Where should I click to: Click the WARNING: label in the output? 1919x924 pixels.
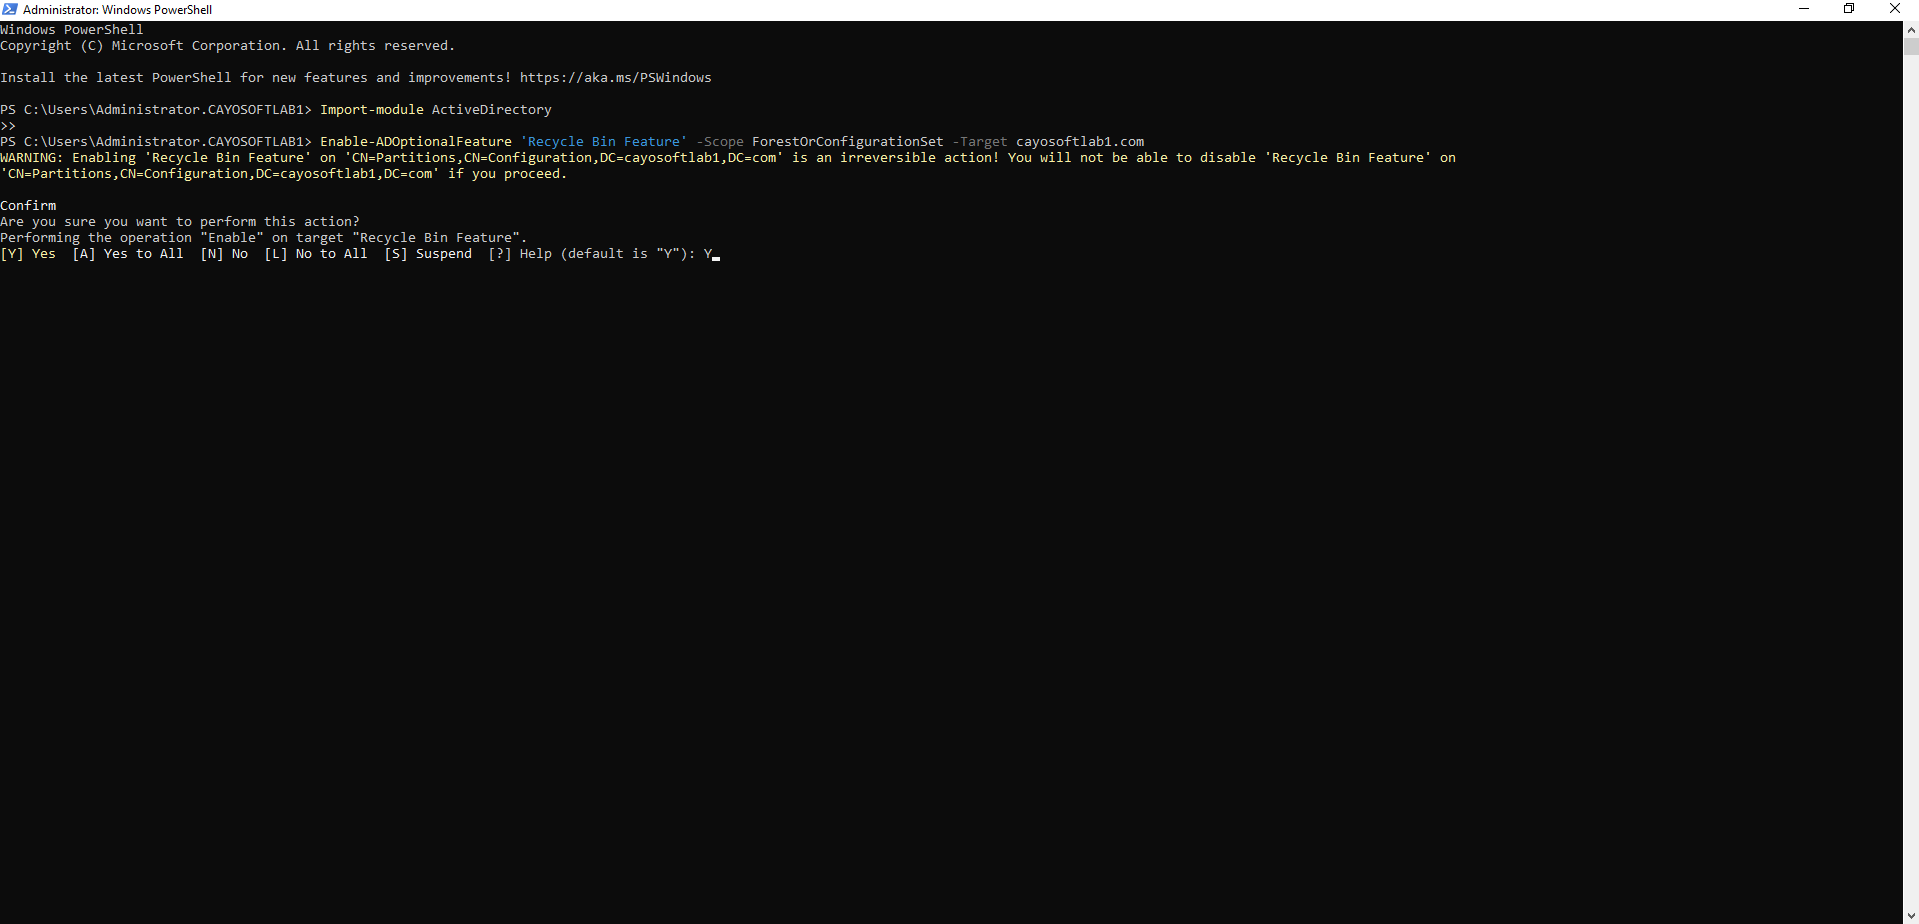[x=32, y=158]
